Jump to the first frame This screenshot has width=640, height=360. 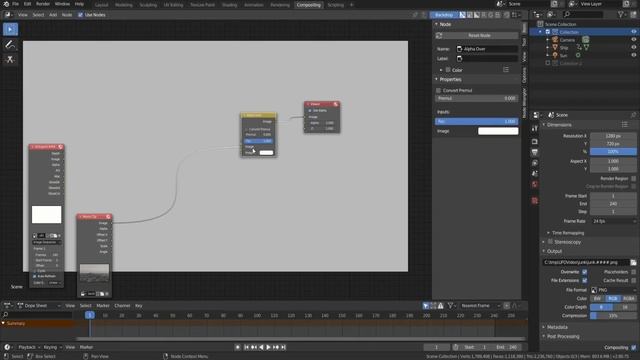click(246, 347)
